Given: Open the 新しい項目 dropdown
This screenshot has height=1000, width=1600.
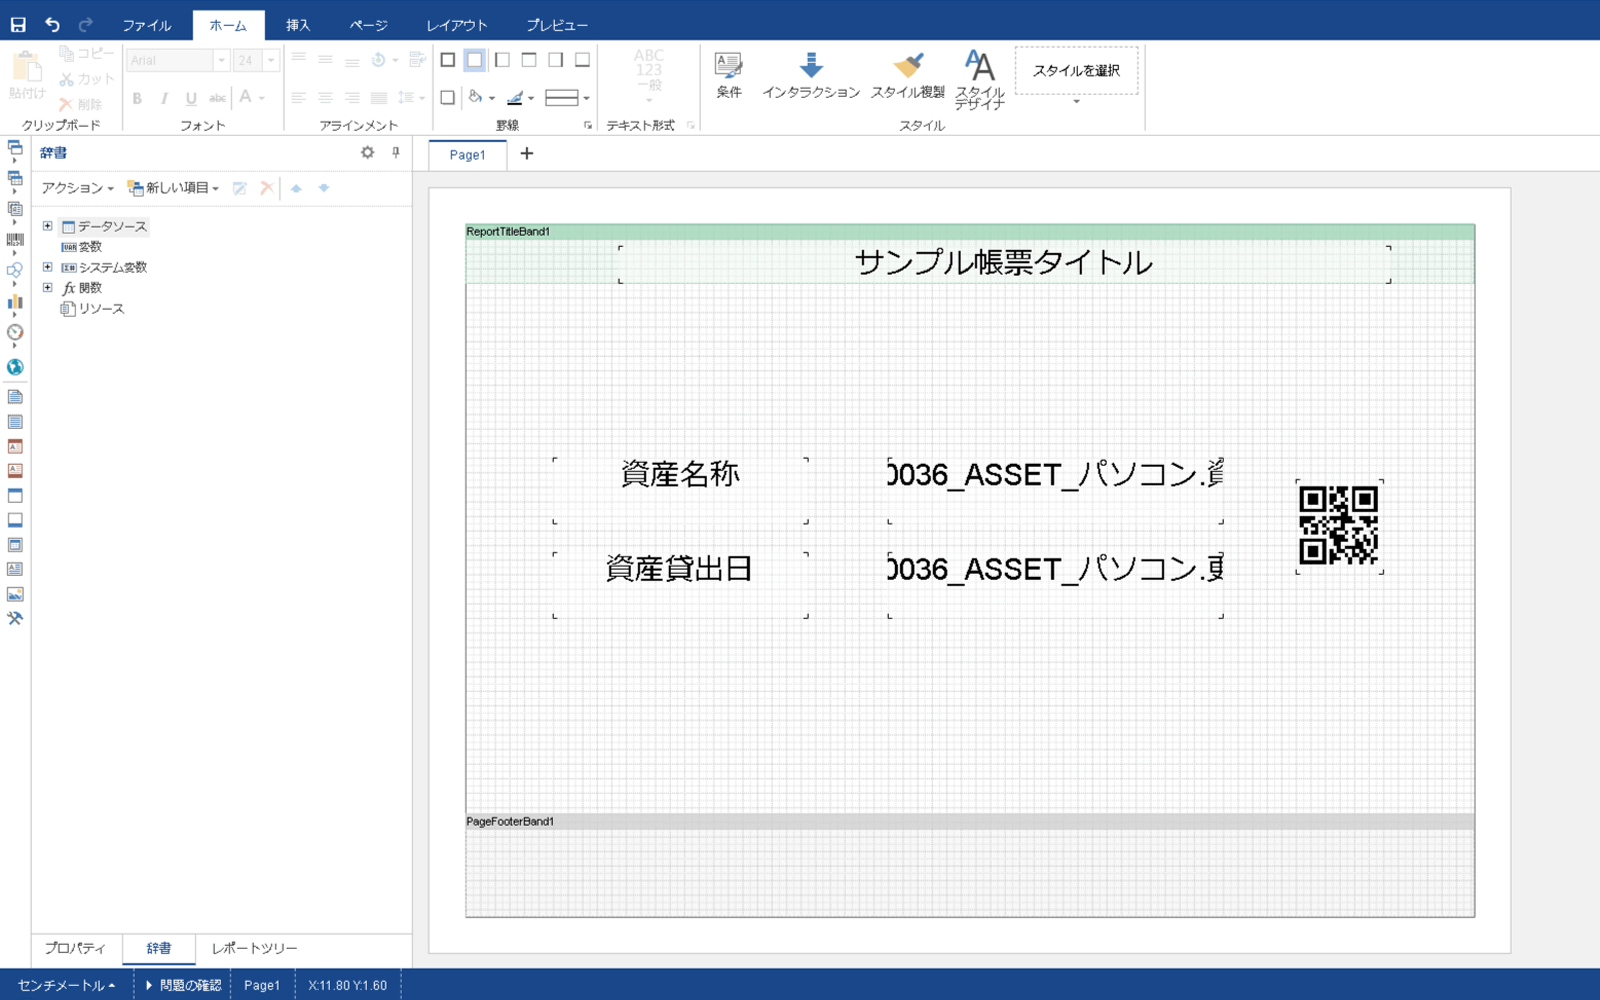Looking at the screenshot, I should (x=173, y=188).
